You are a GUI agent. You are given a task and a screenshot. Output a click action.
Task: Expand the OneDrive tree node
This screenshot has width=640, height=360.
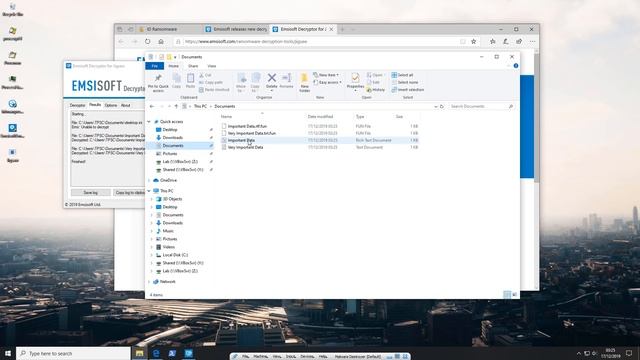(x=149, y=180)
